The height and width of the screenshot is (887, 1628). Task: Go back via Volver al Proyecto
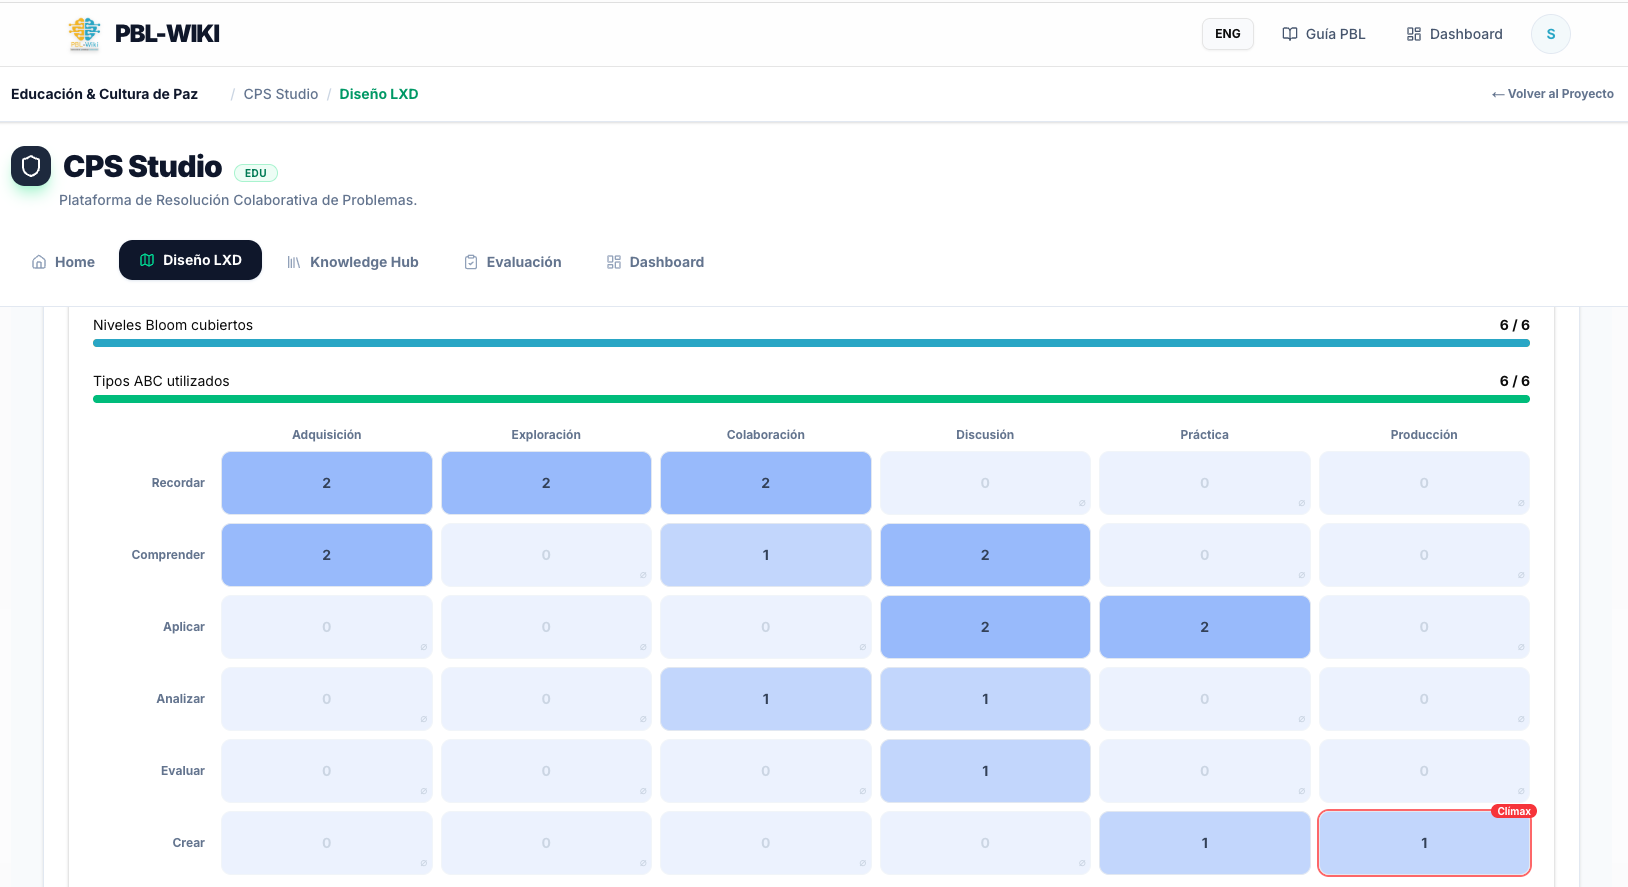click(x=1552, y=94)
